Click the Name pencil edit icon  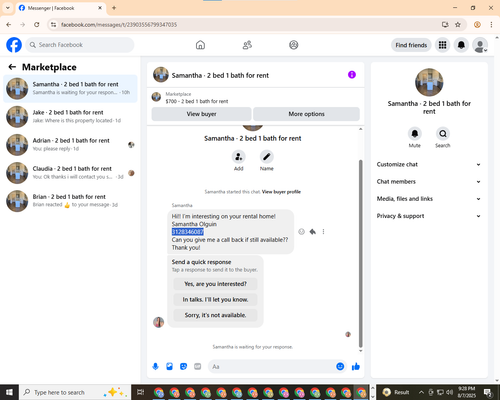coord(267,157)
